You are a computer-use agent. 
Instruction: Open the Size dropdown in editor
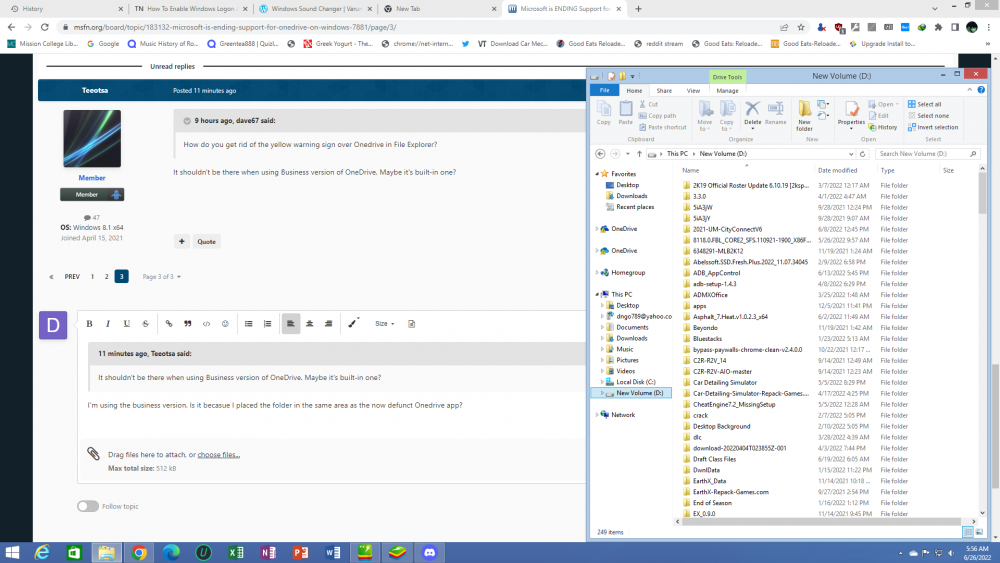click(384, 324)
